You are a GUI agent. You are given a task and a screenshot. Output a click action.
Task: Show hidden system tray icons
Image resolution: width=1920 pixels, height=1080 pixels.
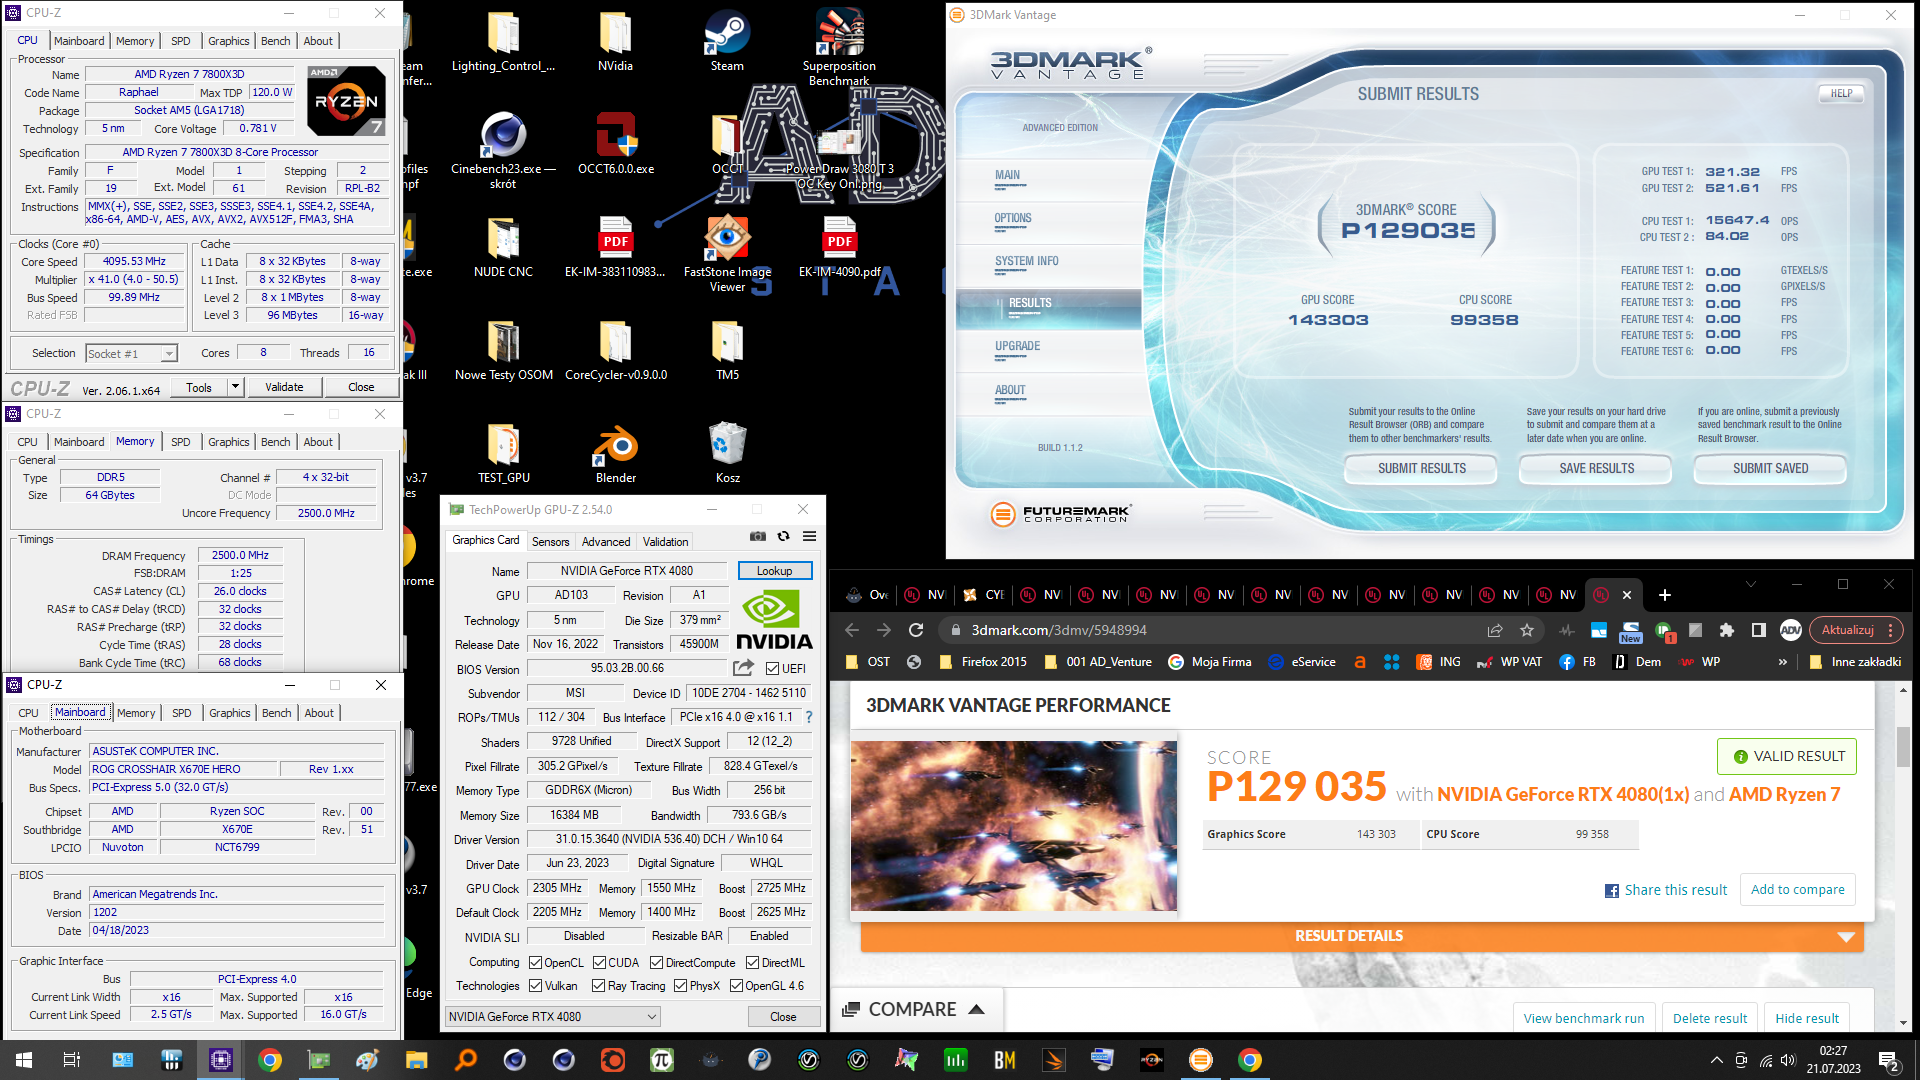click(1716, 1060)
